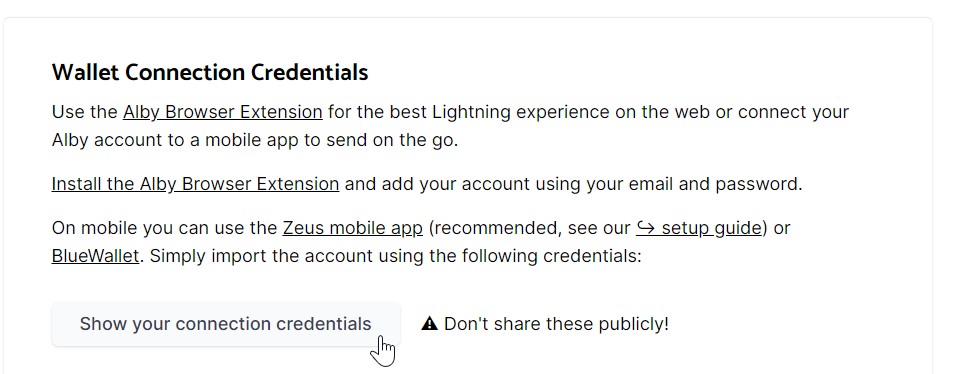Click the phrase On mobile you can use the
The height and width of the screenshot is (374, 957).
coord(165,228)
